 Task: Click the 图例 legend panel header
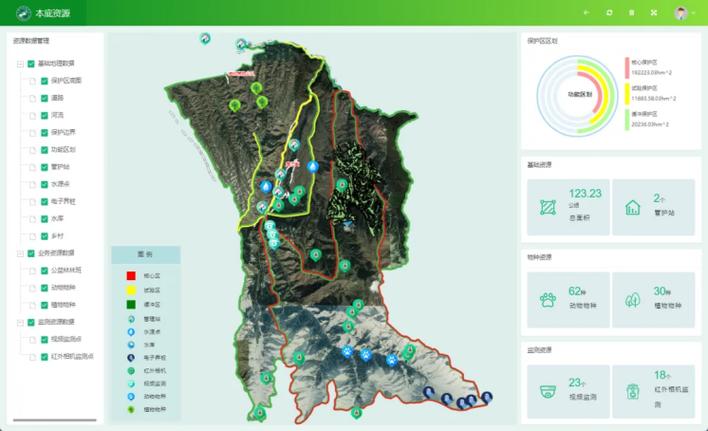click(145, 255)
